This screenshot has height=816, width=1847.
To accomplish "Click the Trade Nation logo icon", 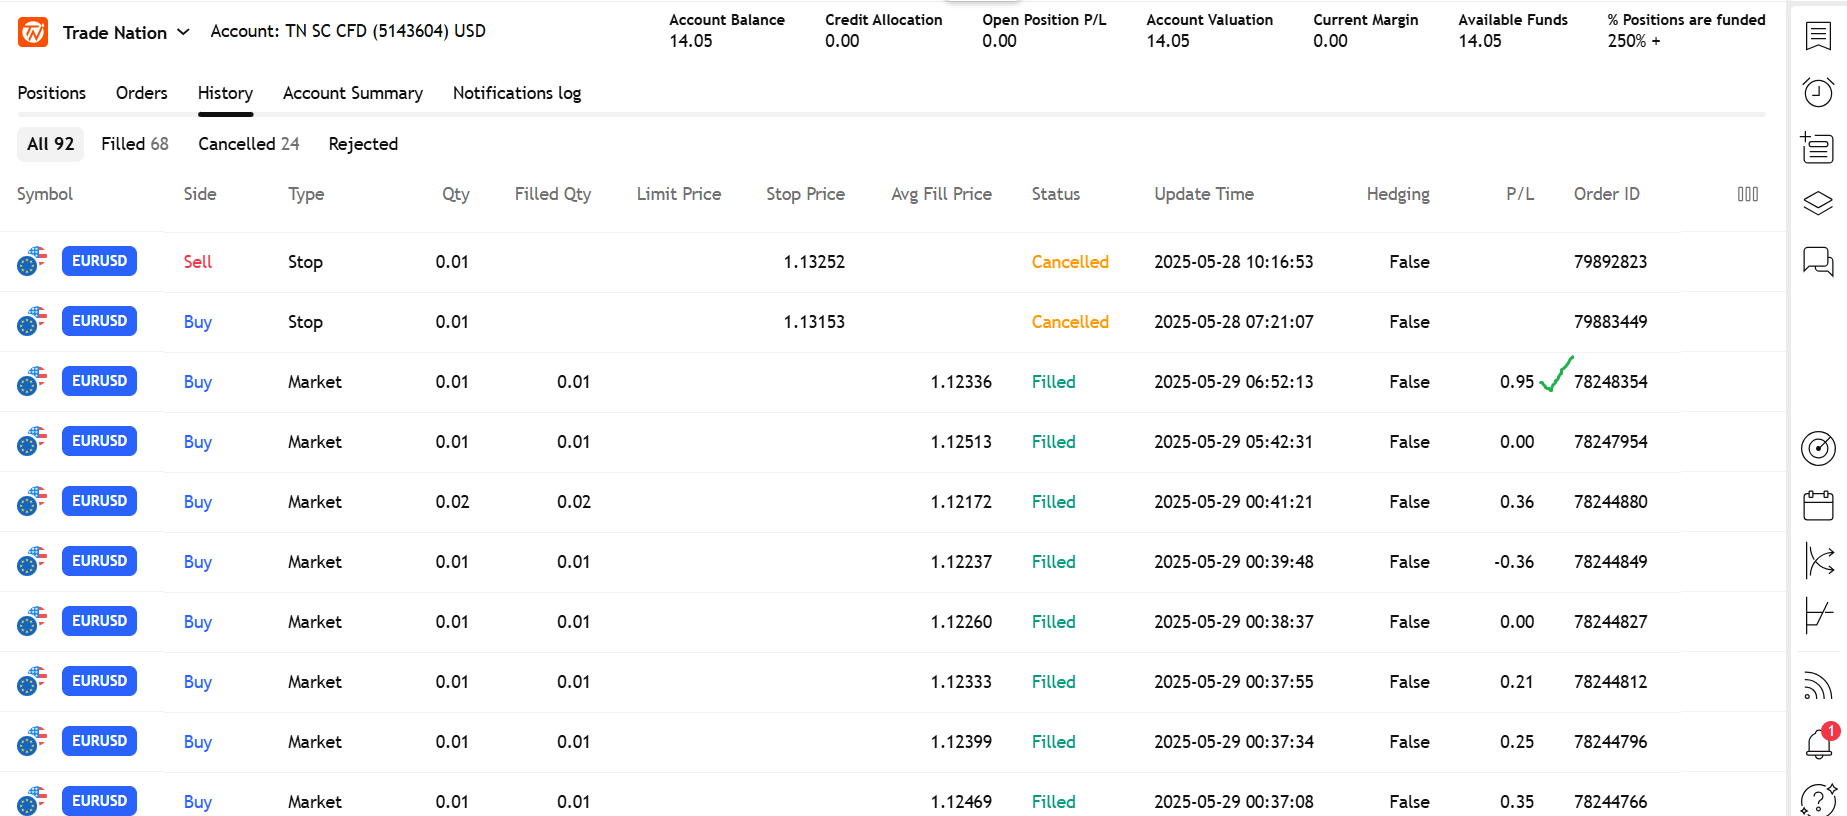I will (x=33, y=32).
